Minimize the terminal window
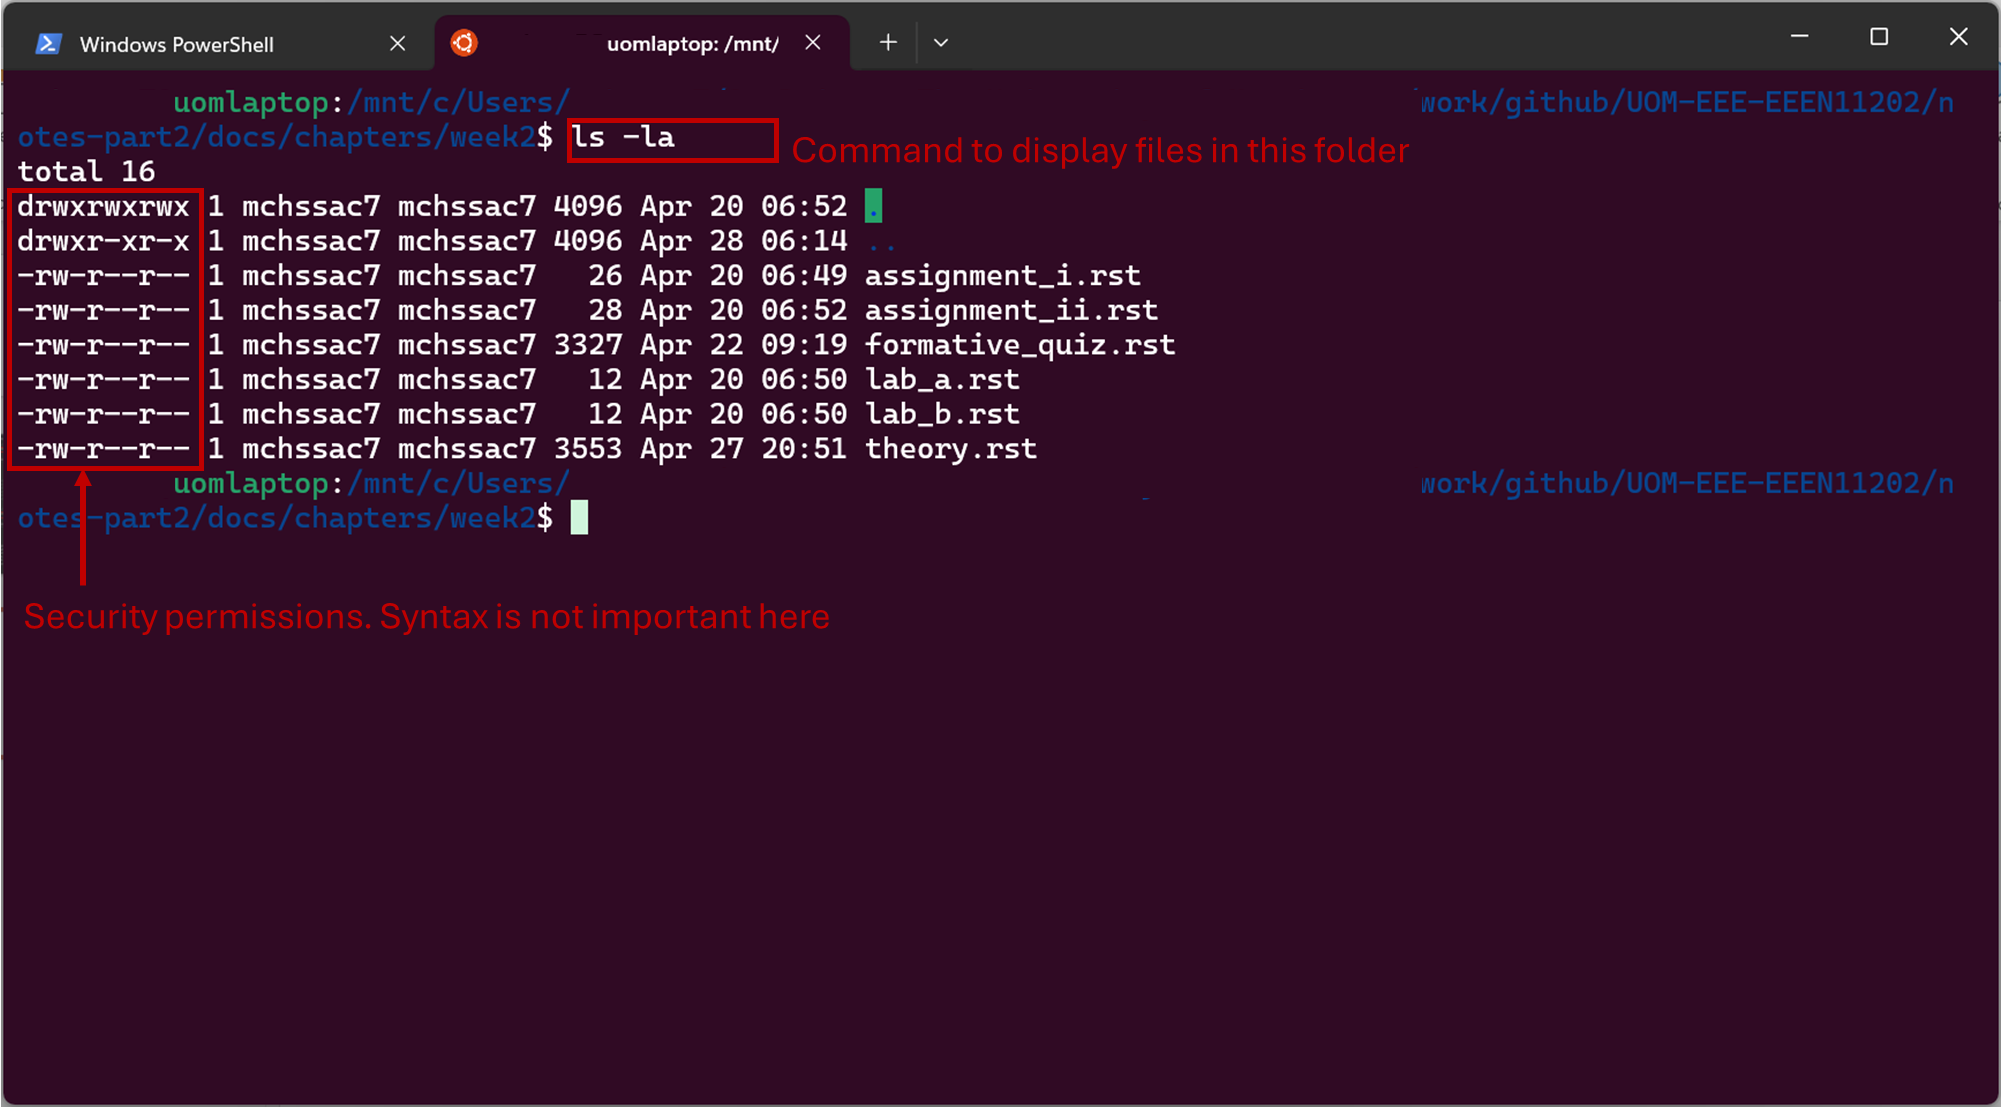The height and width of the screenshot is (1107, 2001). point(1799,37)
